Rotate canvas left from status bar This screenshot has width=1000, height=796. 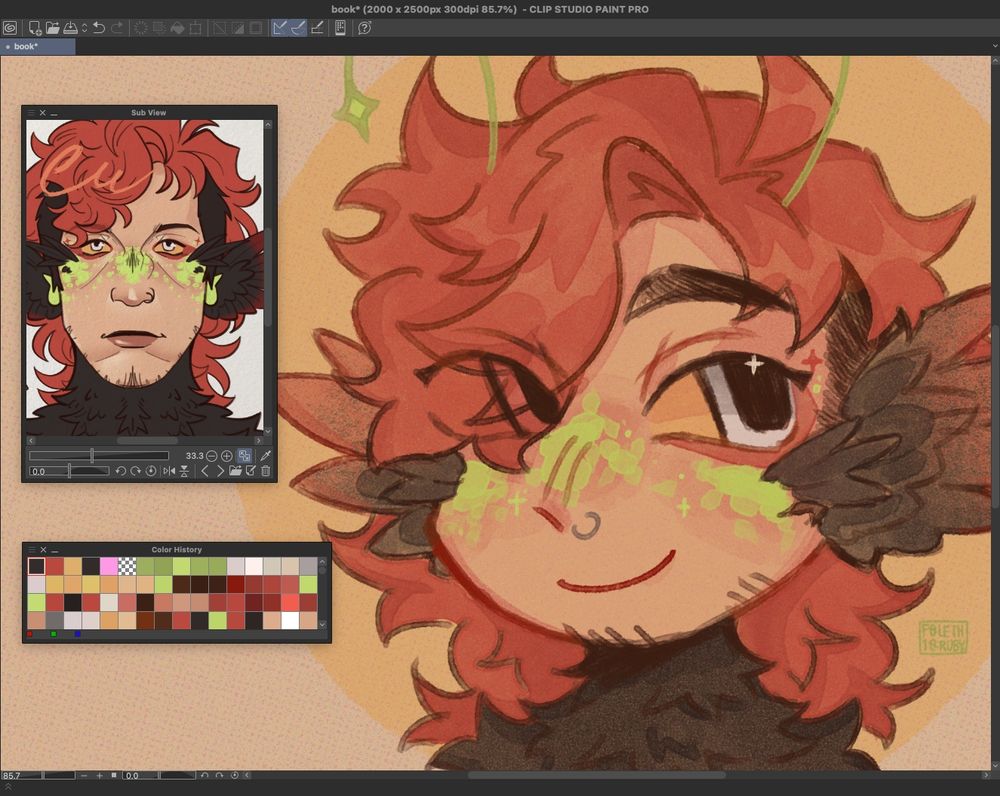[204, 776]
